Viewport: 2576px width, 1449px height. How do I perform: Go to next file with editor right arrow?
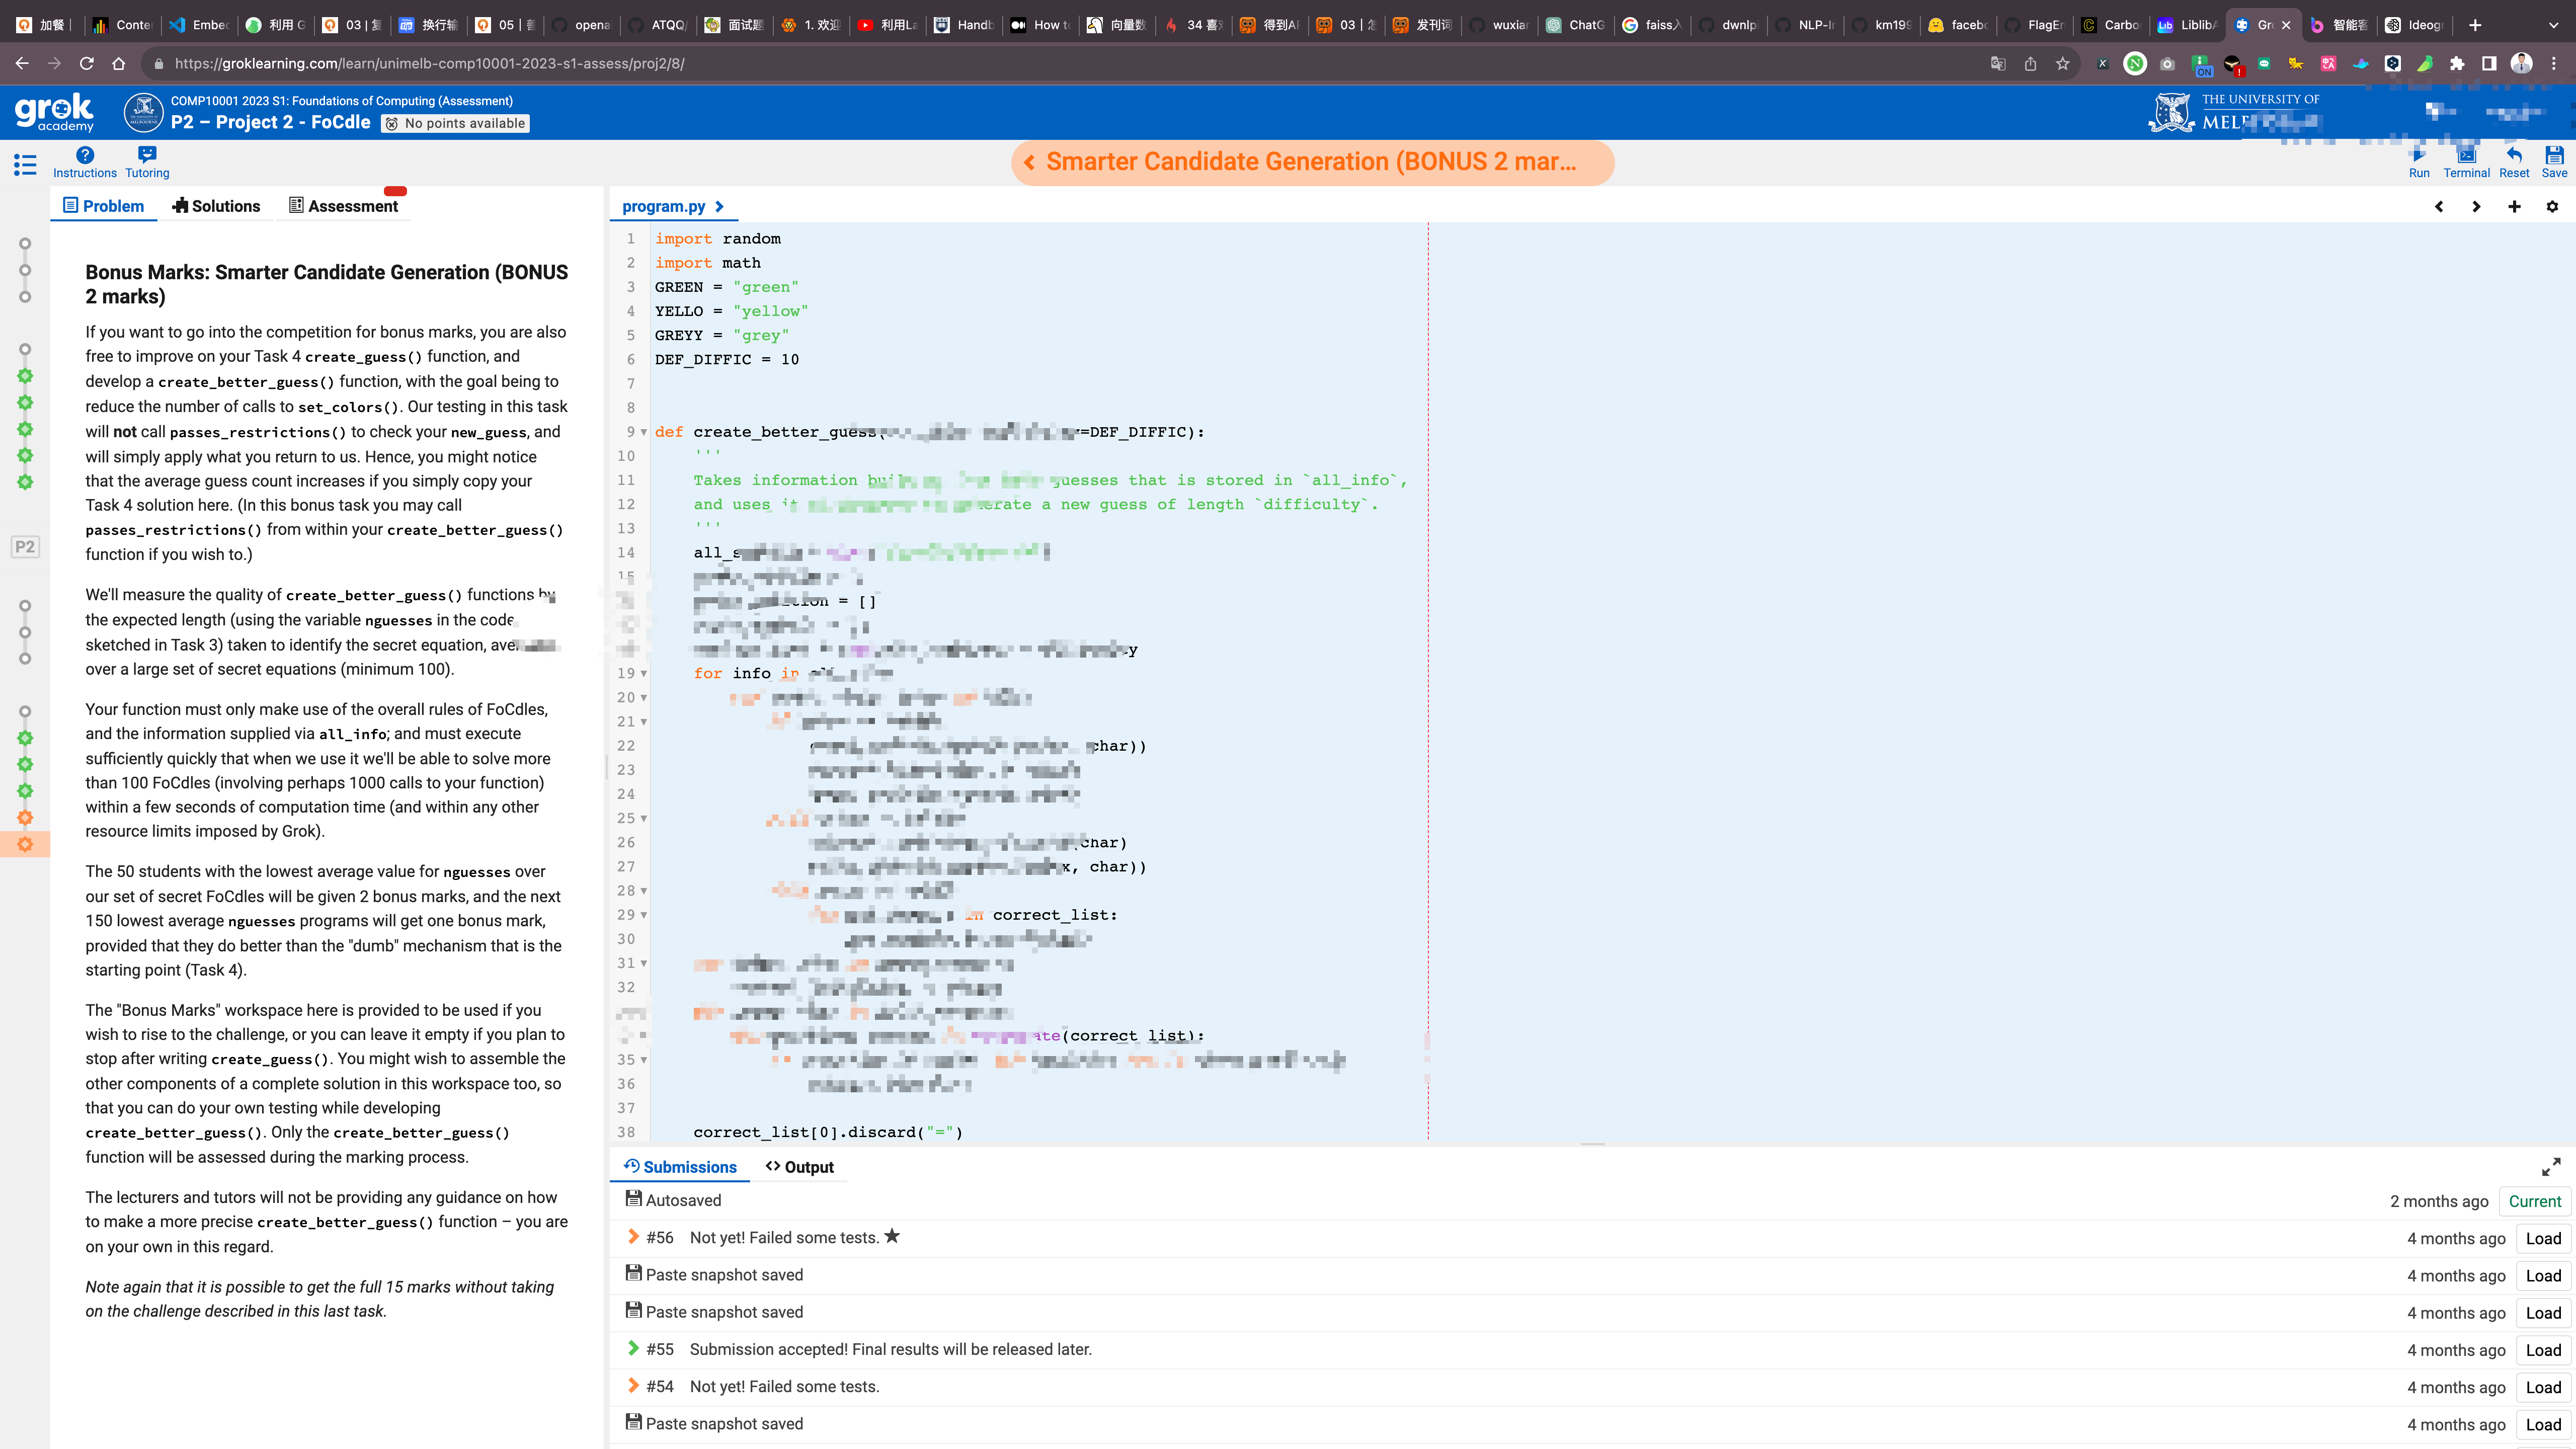2476,206
